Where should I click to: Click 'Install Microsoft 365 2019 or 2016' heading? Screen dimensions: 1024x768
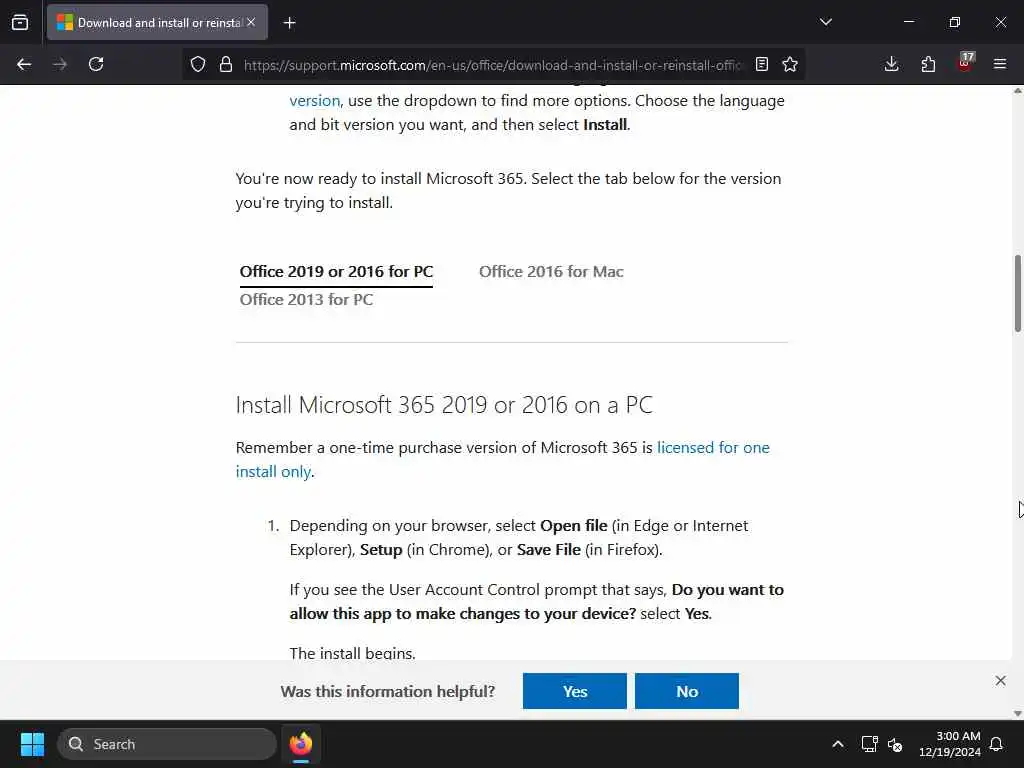coord(444,405)
